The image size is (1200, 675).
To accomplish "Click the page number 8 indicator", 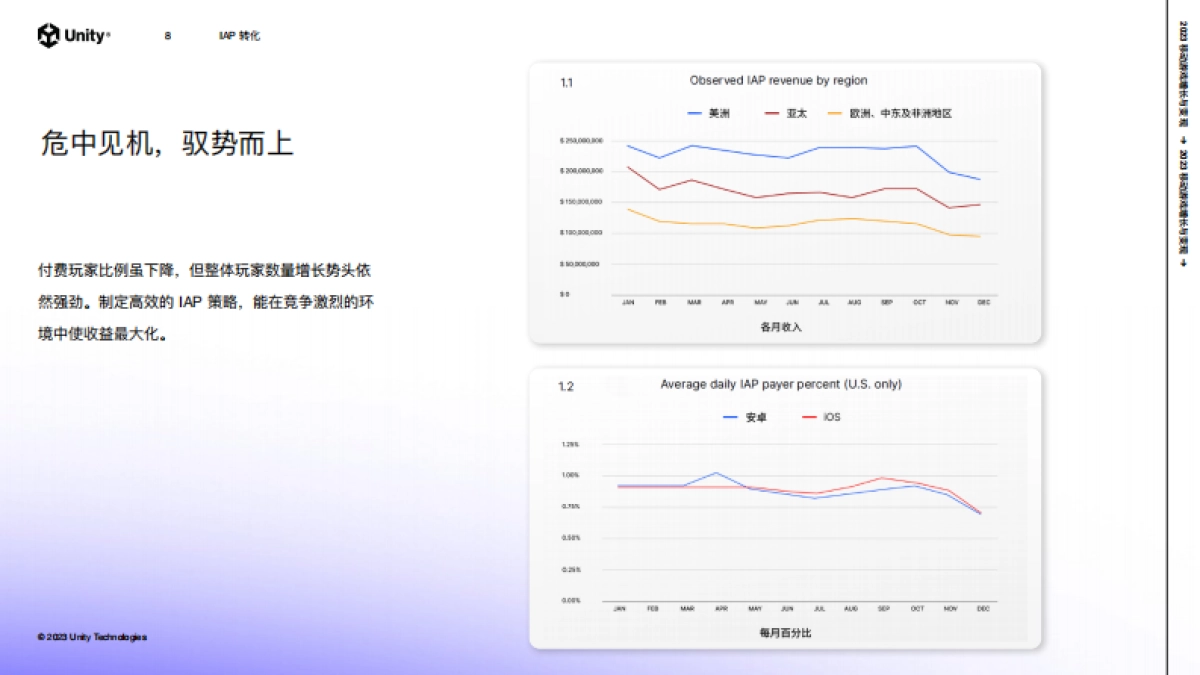I will click(167, 35).
